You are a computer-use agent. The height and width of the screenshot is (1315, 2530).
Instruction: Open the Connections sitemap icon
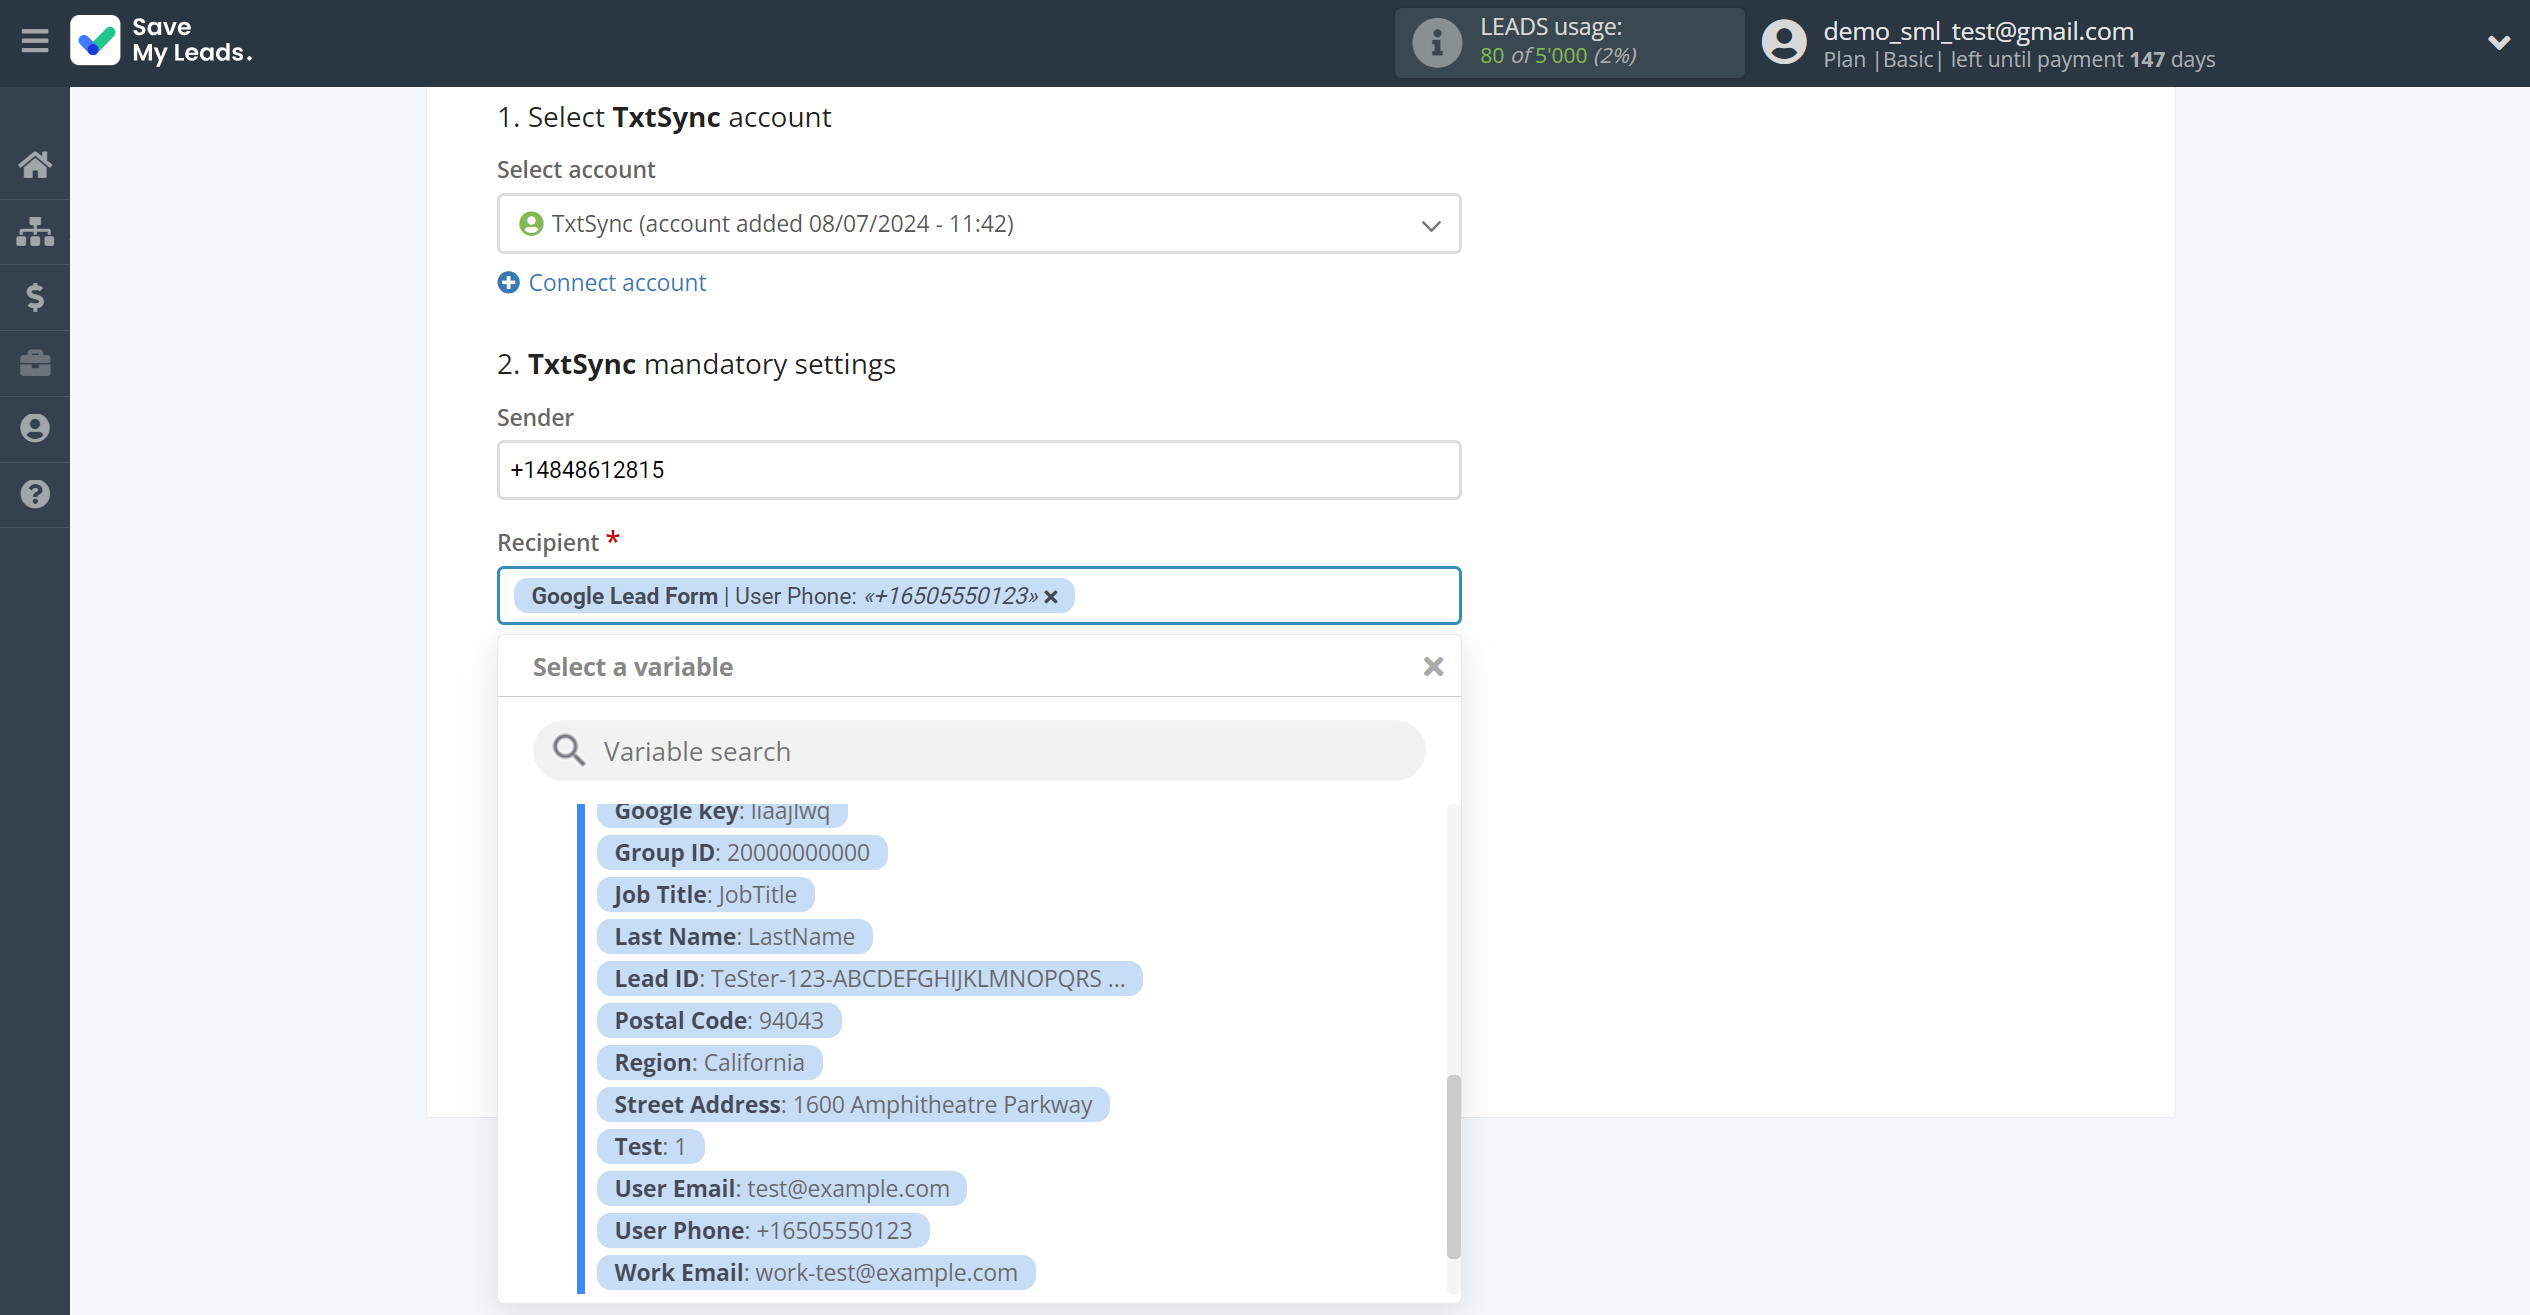click(35, 231)
